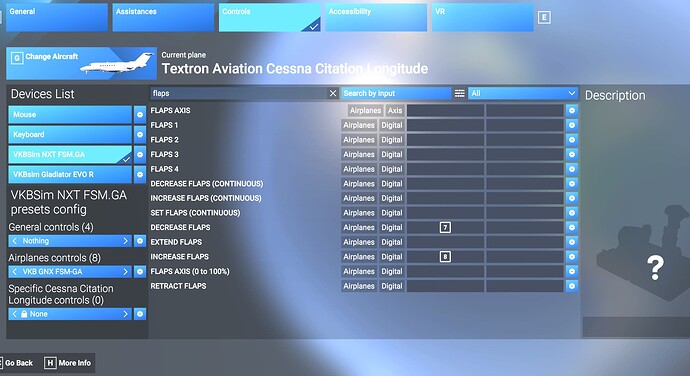Screen dimensions: 690x376
Task: Select the Keyboard device entry
Action: point(70,134)
